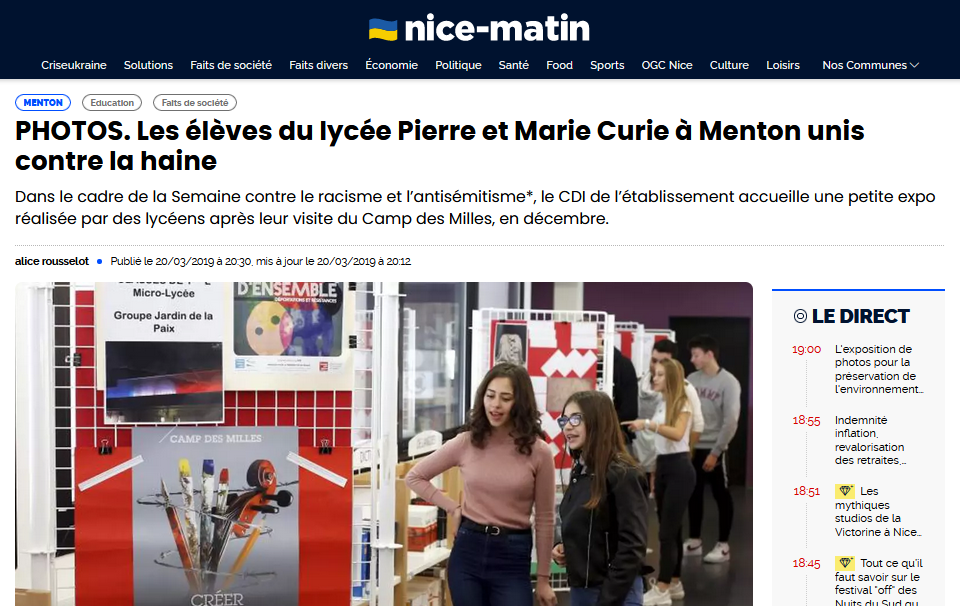Open the Criseukraine menu section
This screenshot has width=960, height=606.
73,65
